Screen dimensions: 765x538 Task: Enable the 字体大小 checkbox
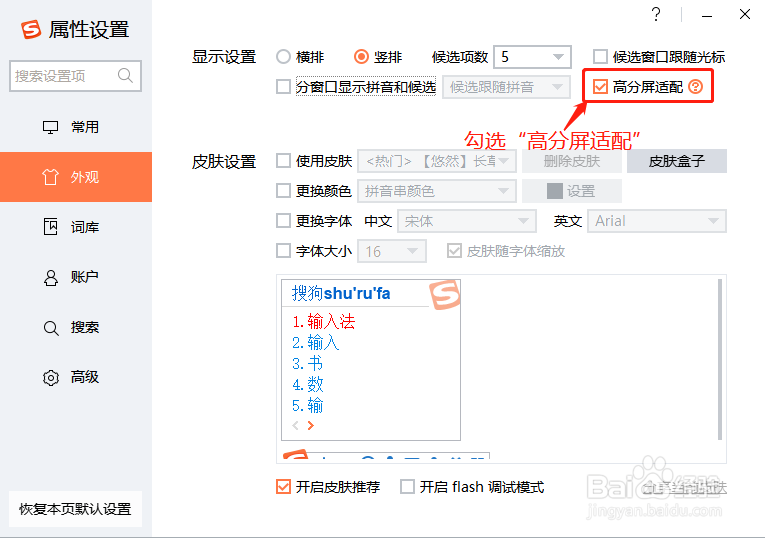tap(283, 251)
